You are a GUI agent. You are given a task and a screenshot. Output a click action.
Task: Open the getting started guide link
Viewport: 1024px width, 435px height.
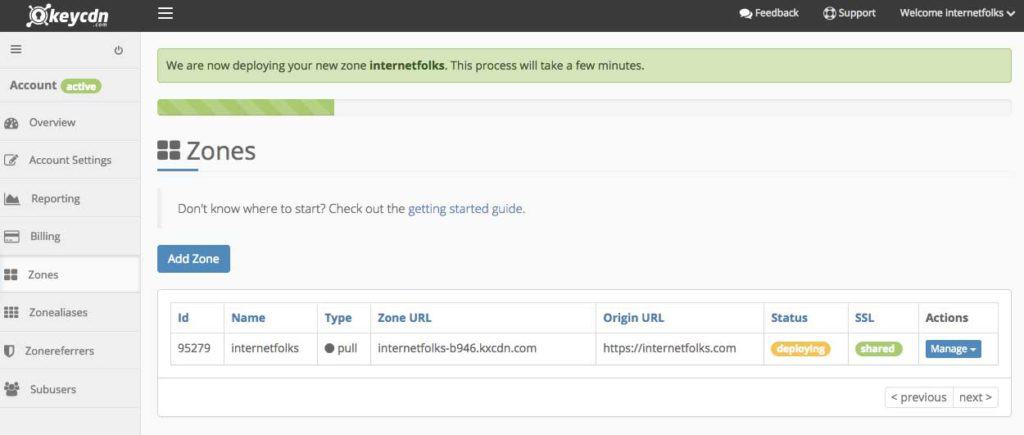pyautogui.click(x=465, y=209)
